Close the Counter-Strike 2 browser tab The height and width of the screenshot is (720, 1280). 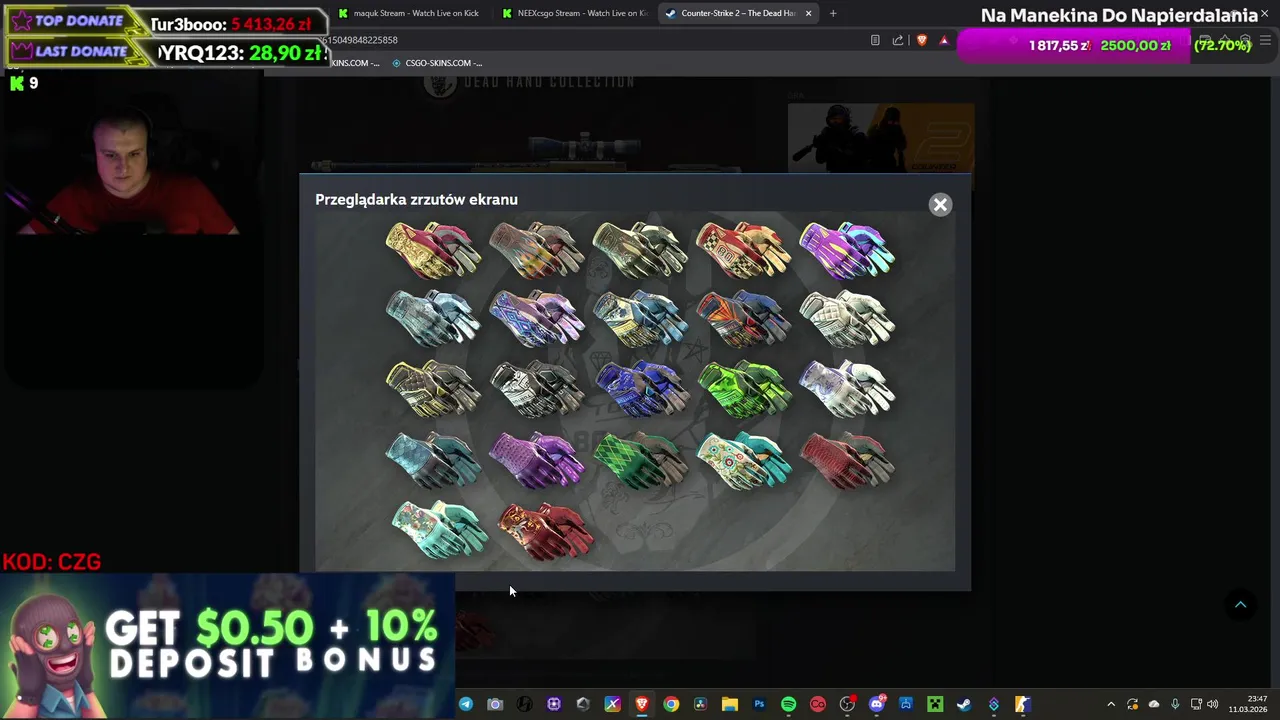[808, 13]
